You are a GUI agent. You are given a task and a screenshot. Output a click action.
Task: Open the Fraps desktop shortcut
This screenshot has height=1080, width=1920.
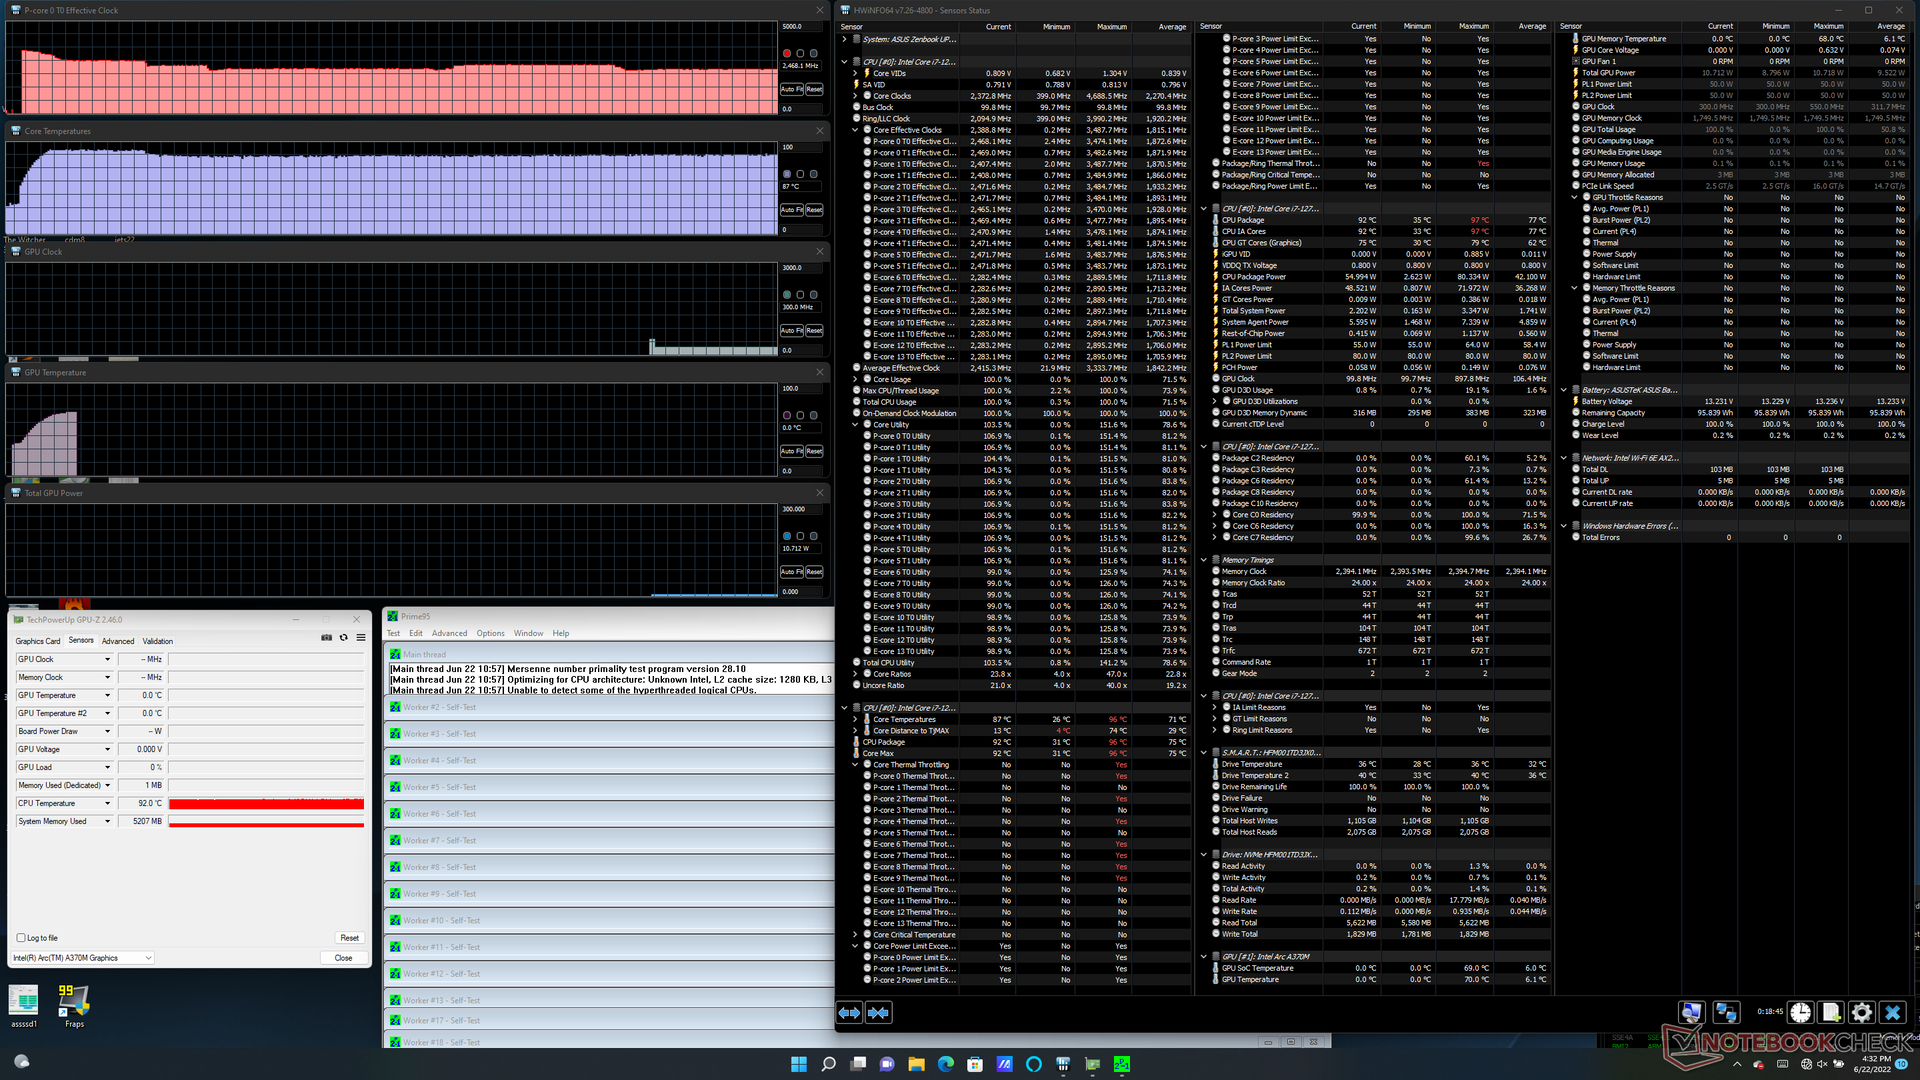click(74, 1001)
